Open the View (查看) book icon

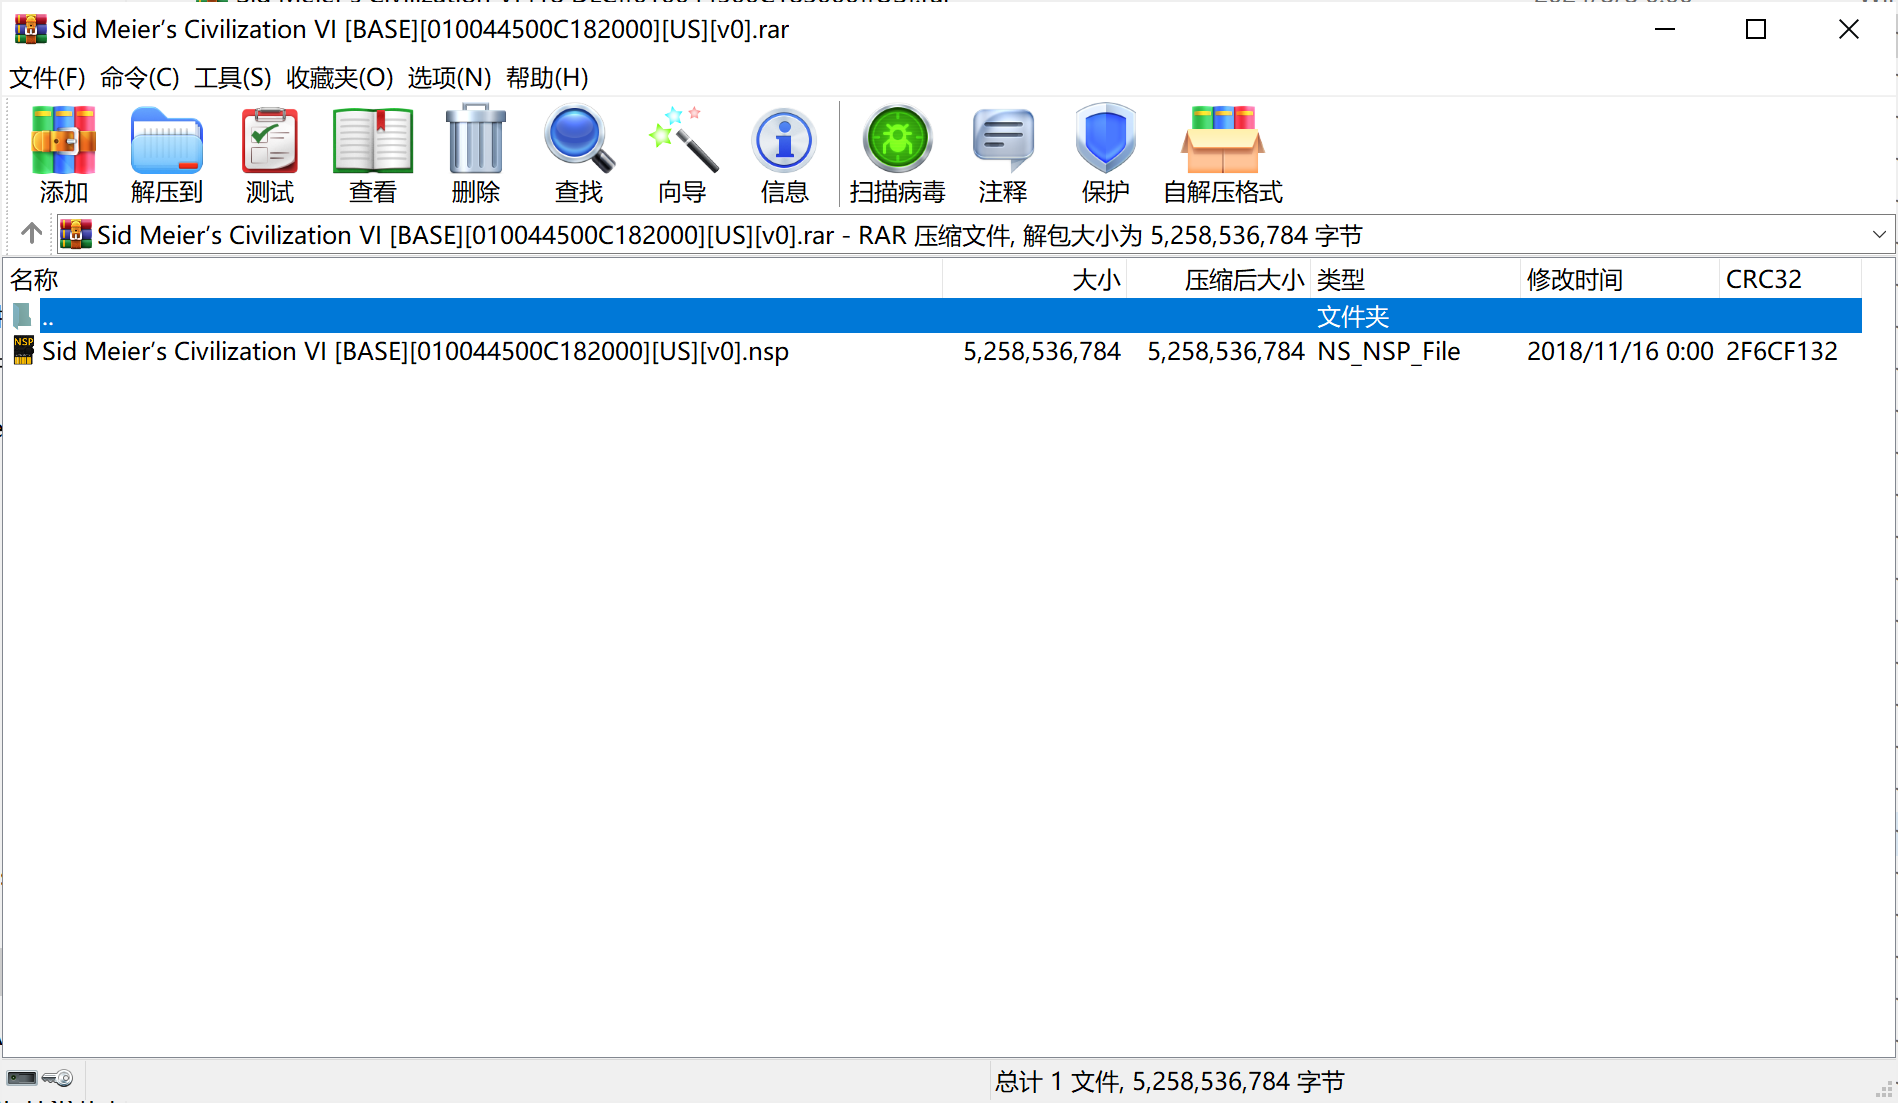(x=373, y=154)
